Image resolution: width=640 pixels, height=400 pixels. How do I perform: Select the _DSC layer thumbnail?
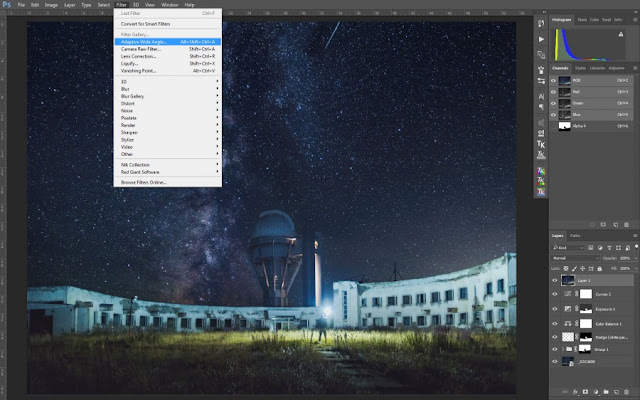point(568,362)
